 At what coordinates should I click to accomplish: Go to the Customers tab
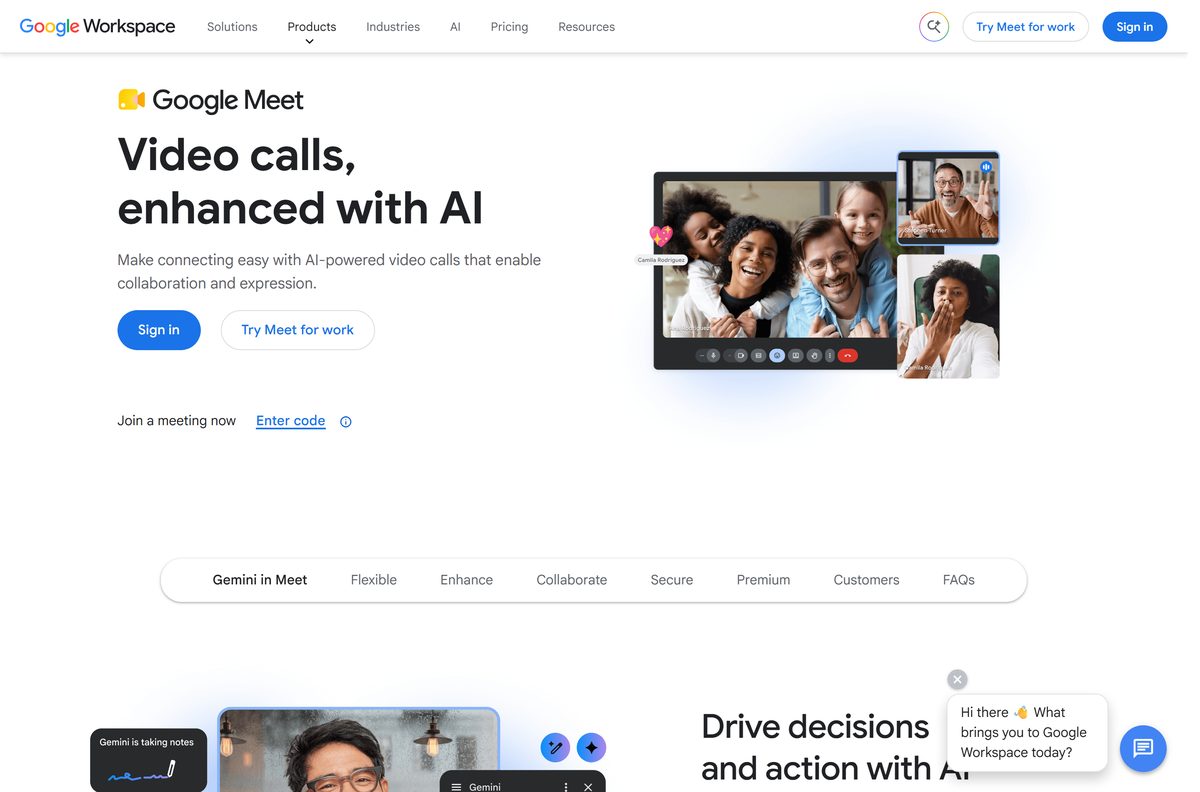point(866,580)
